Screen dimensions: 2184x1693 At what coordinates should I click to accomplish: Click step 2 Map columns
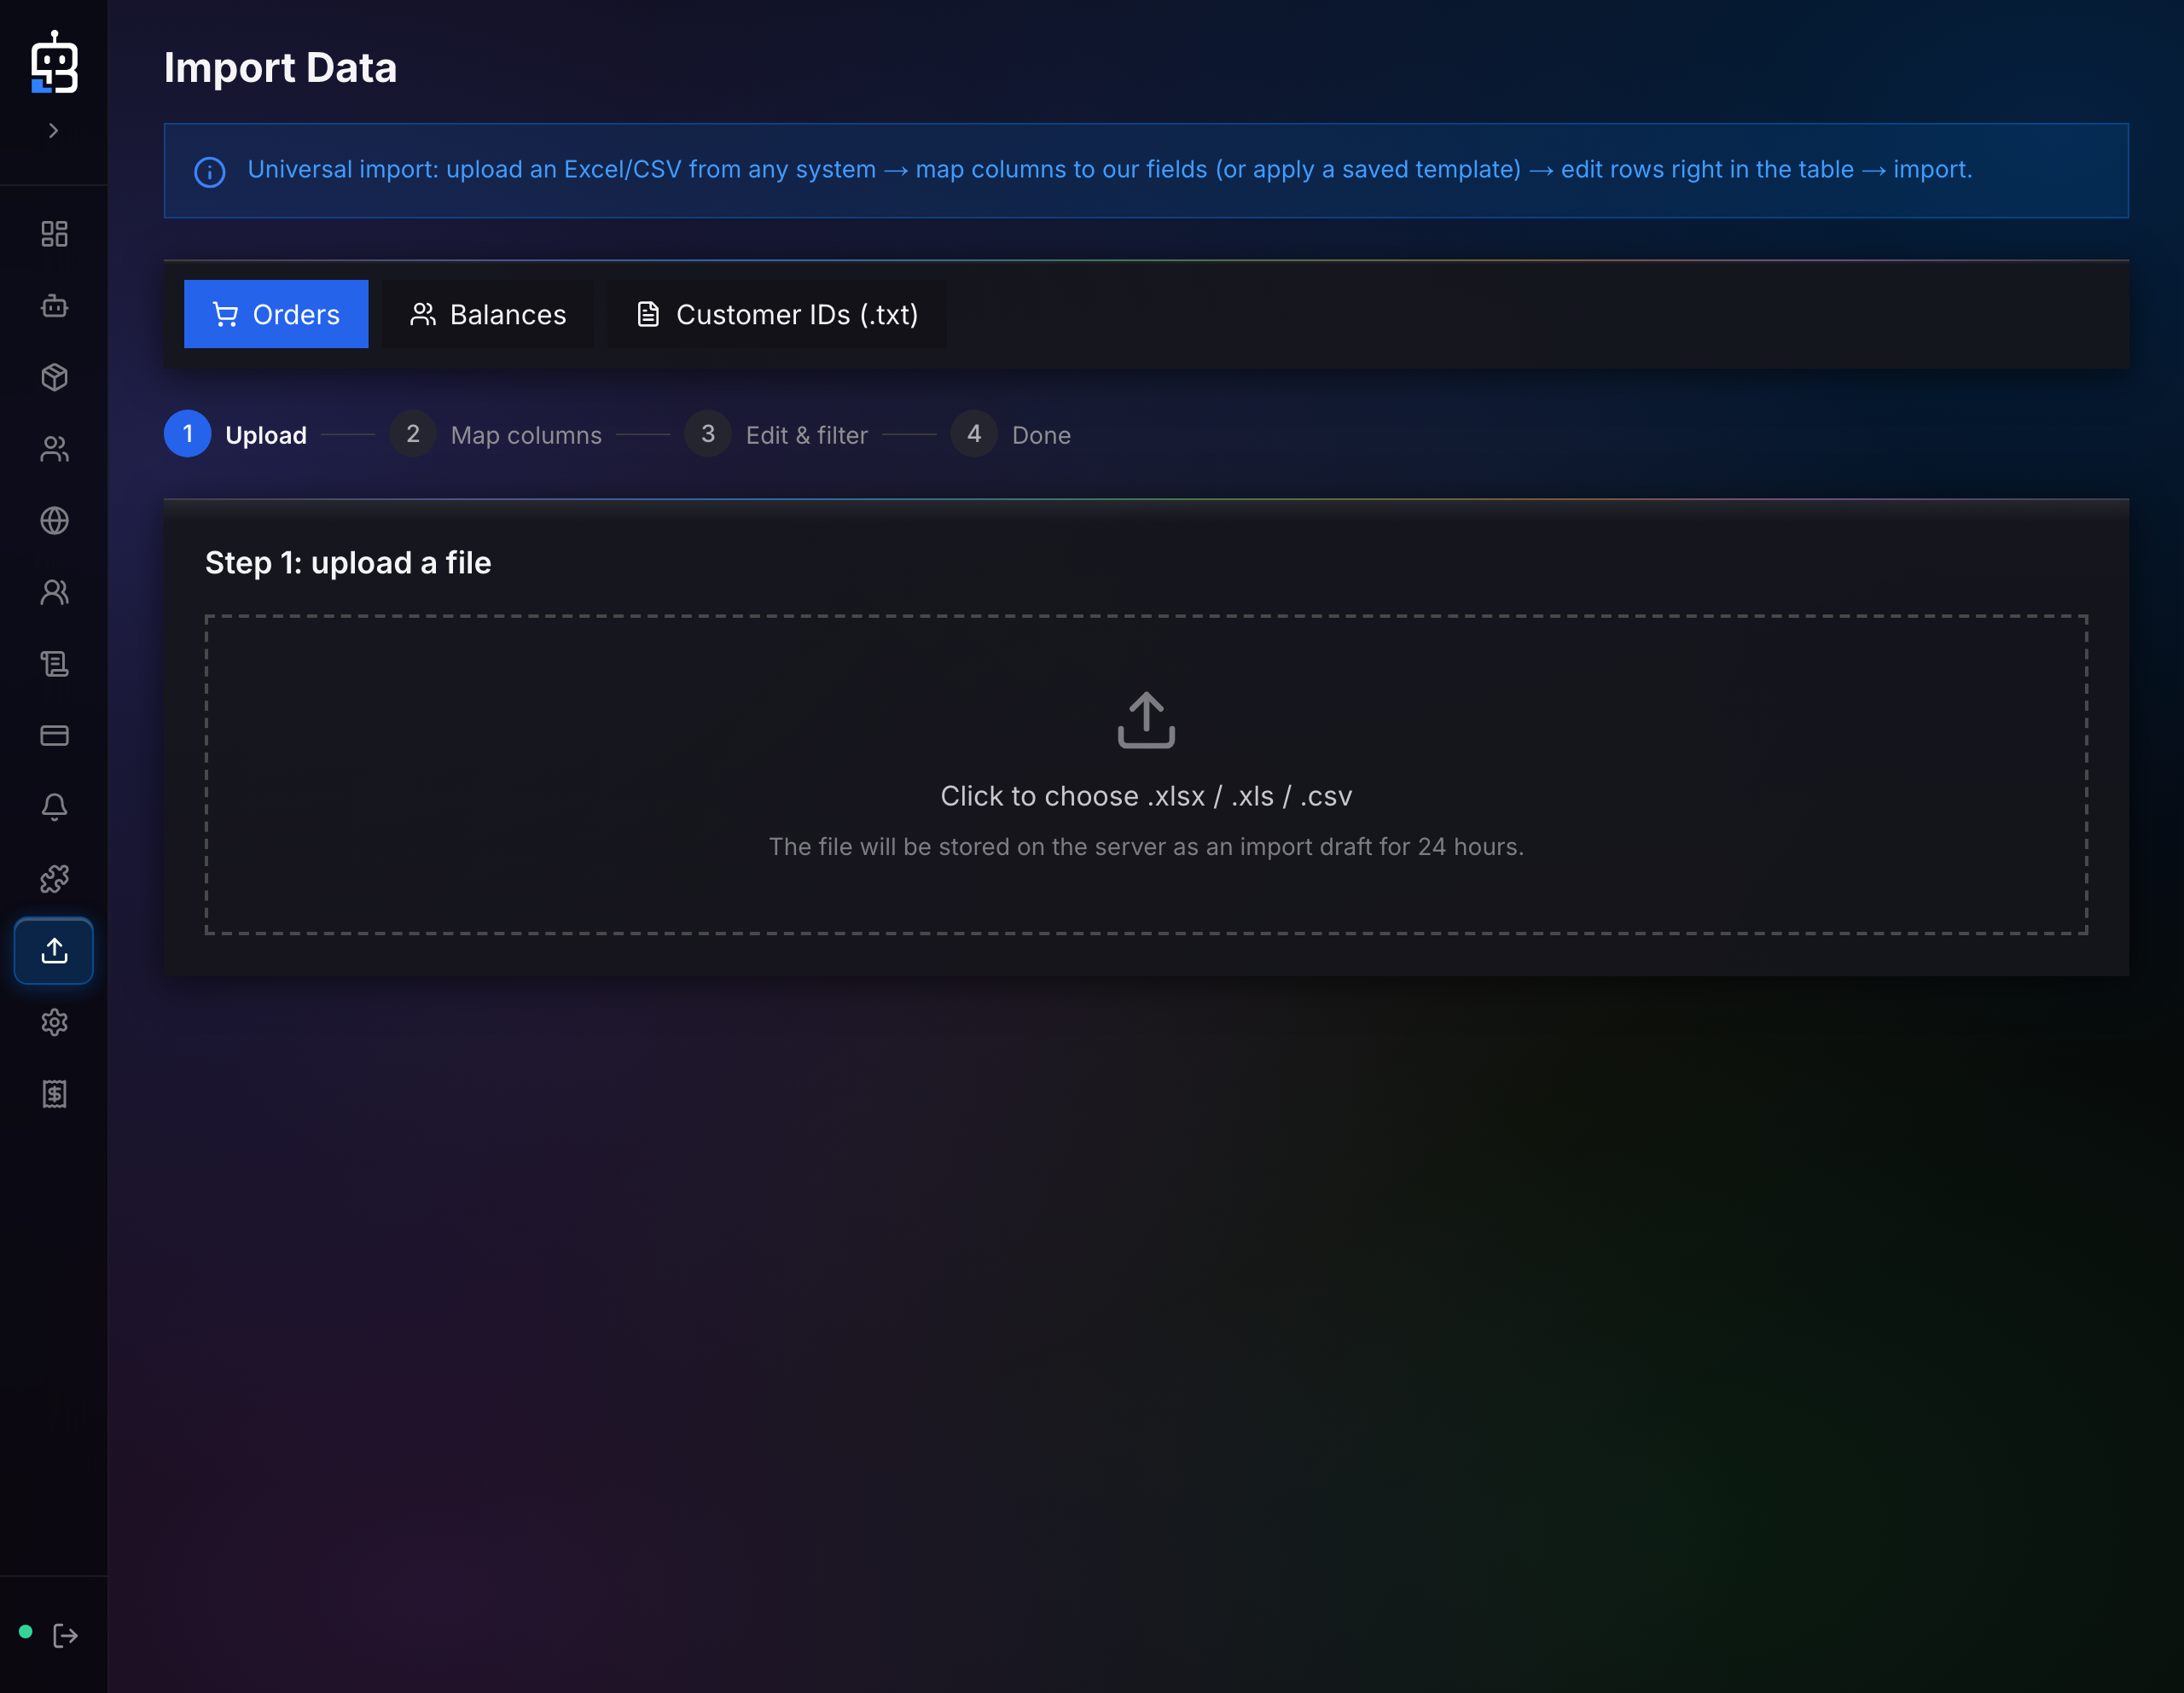[x=496, y=434]
